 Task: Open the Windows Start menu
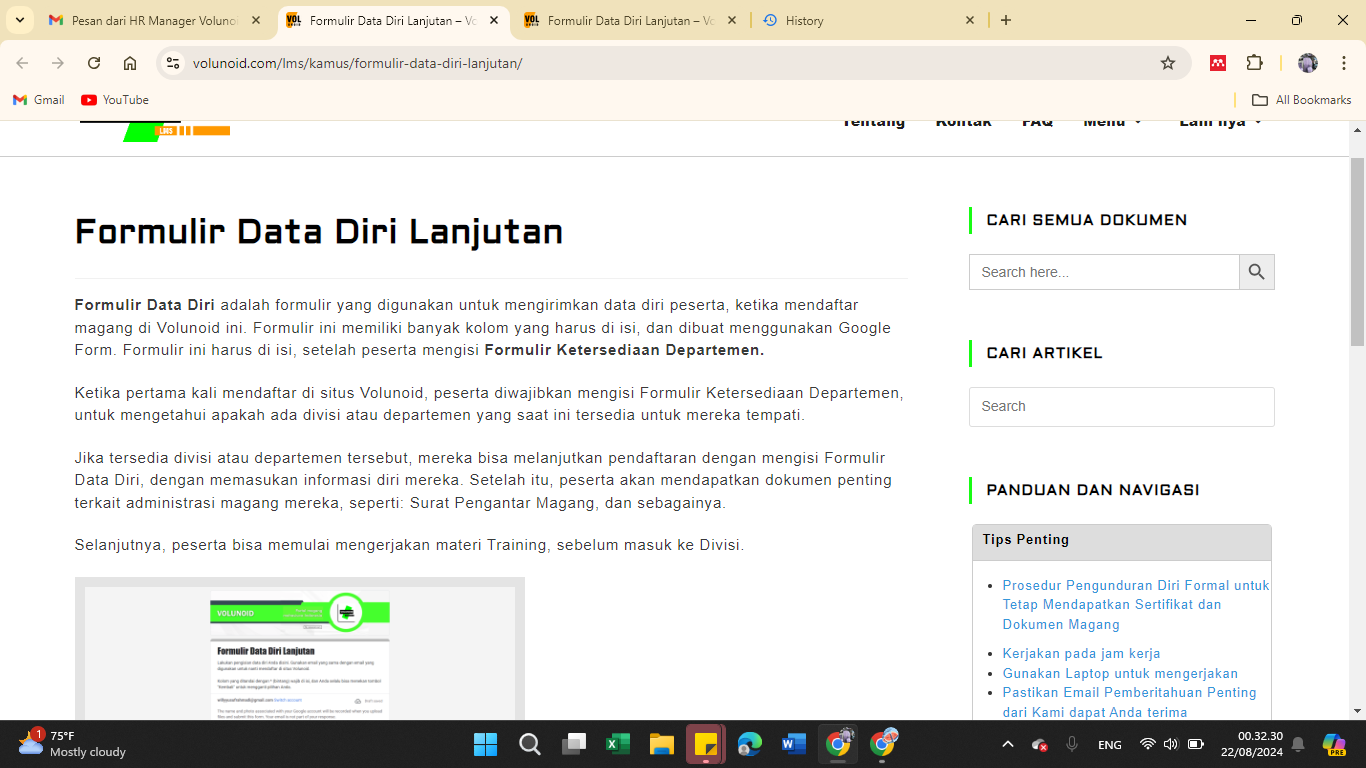(486, 744)
